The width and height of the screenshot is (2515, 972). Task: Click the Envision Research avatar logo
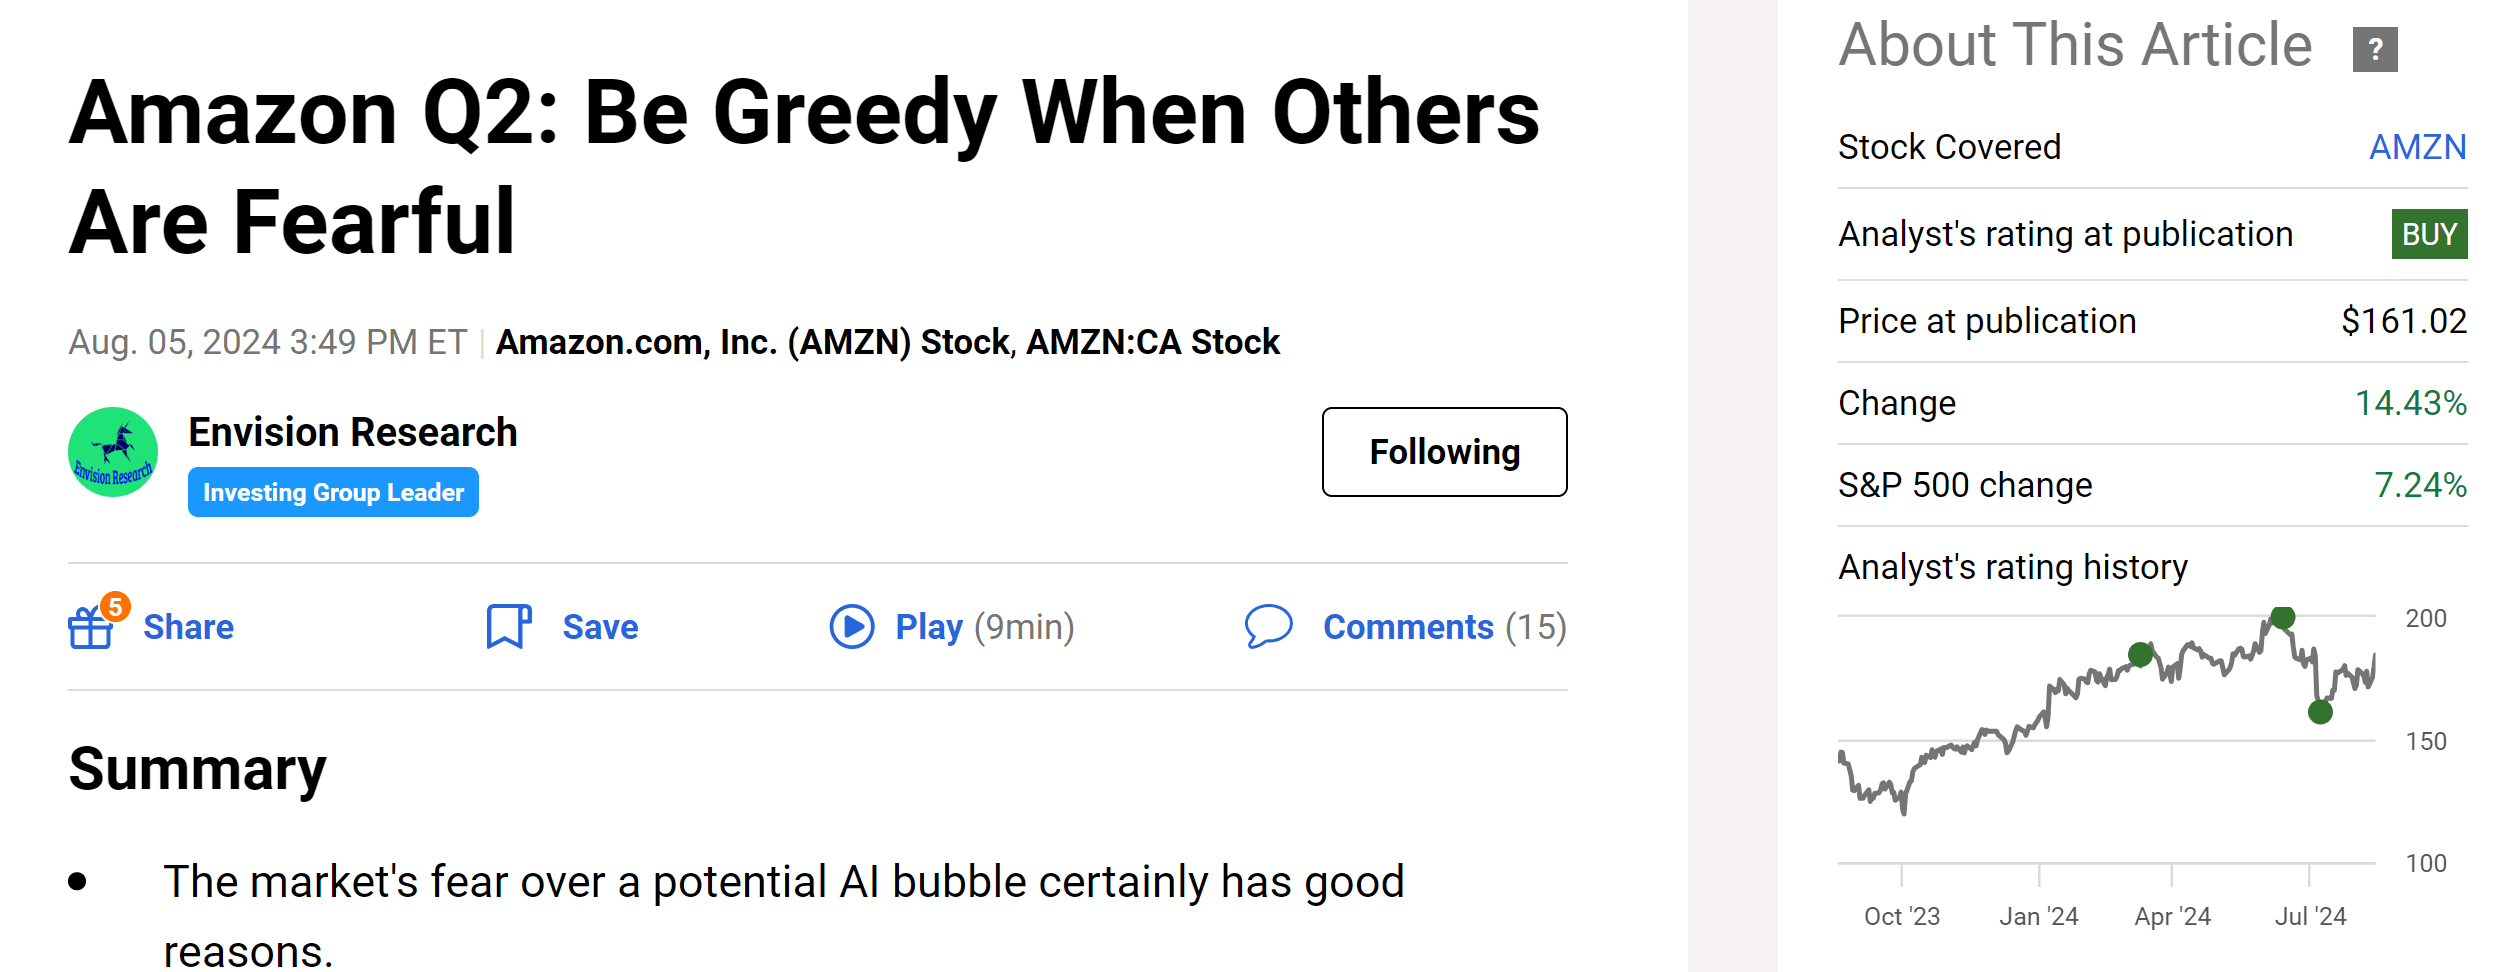click(x=113, y=452)
